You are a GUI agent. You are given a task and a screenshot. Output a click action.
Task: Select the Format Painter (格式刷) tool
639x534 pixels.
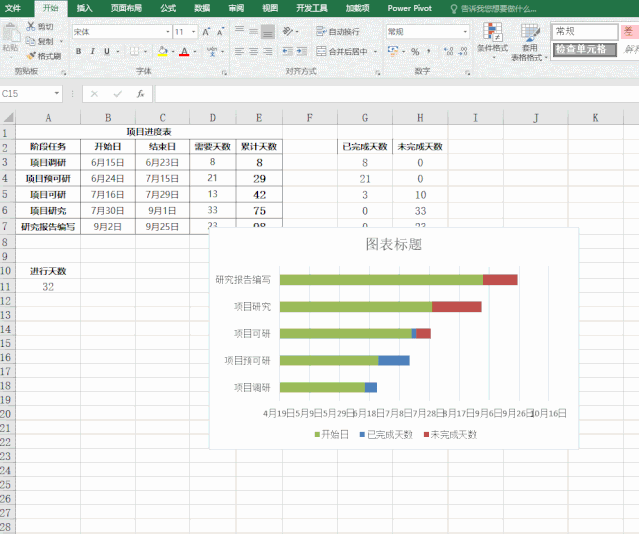point(31,56)
